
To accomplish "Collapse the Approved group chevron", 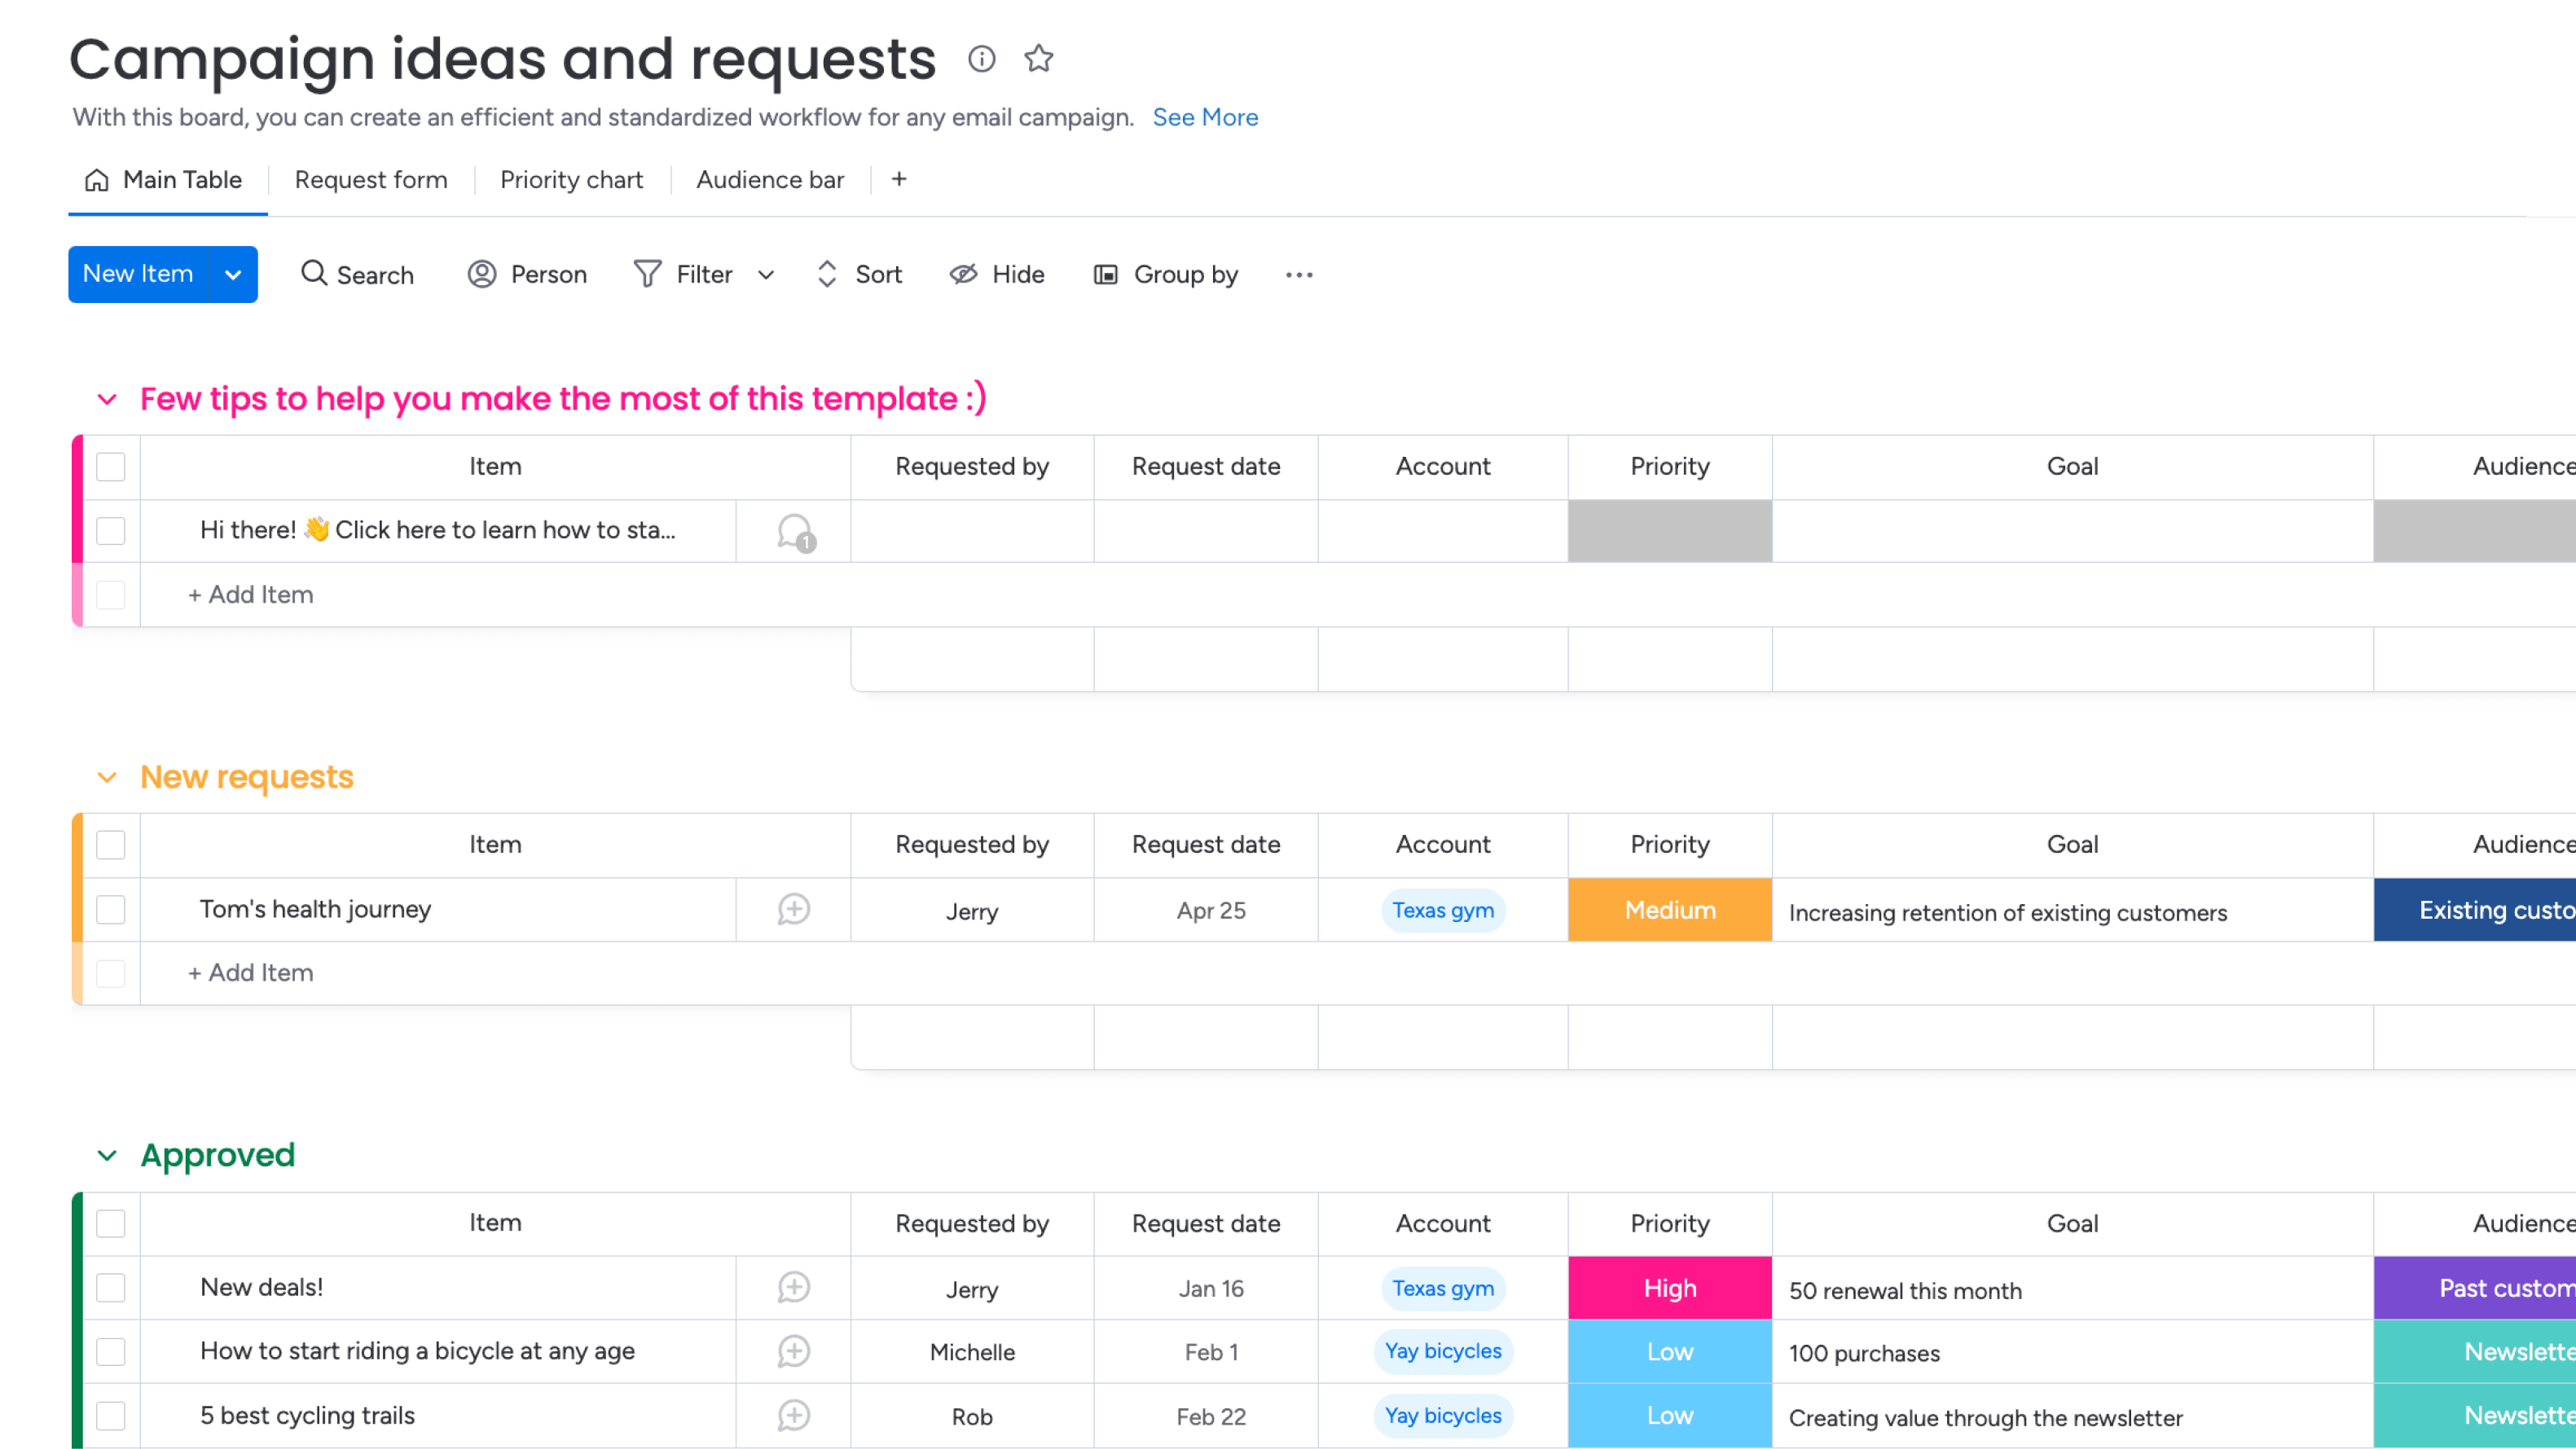I will (x=107, y=1155).
